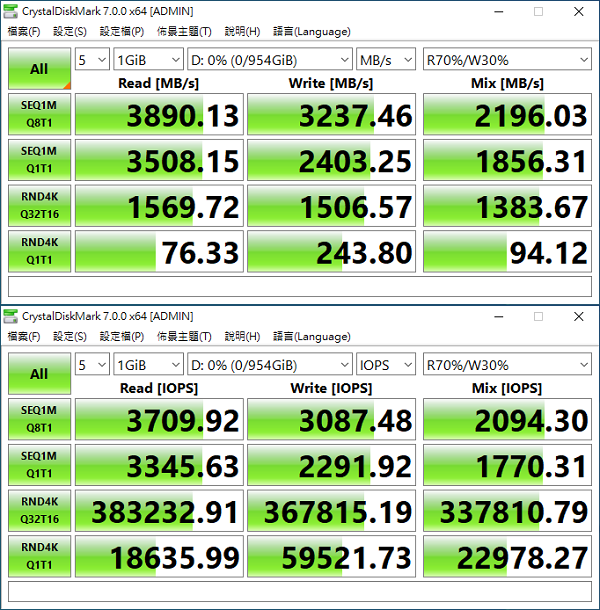Open the Help (H) menu in bottom window
The width and height of the screenshot is (600, 610).
242,337
